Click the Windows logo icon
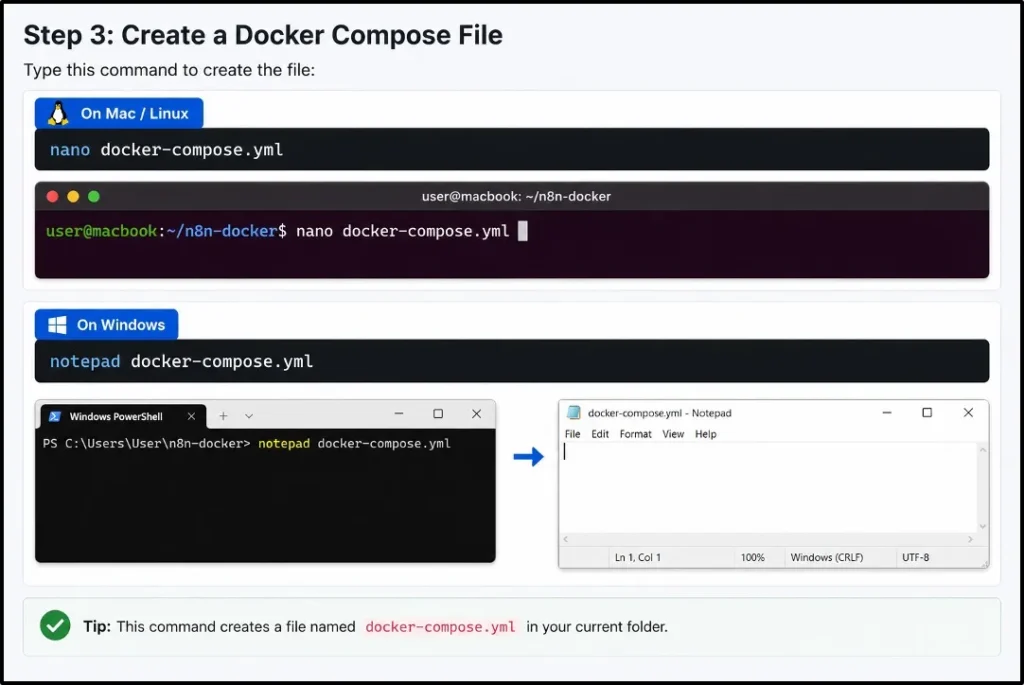The width and height of the screenshot is (1024, 685). (57, 325)
